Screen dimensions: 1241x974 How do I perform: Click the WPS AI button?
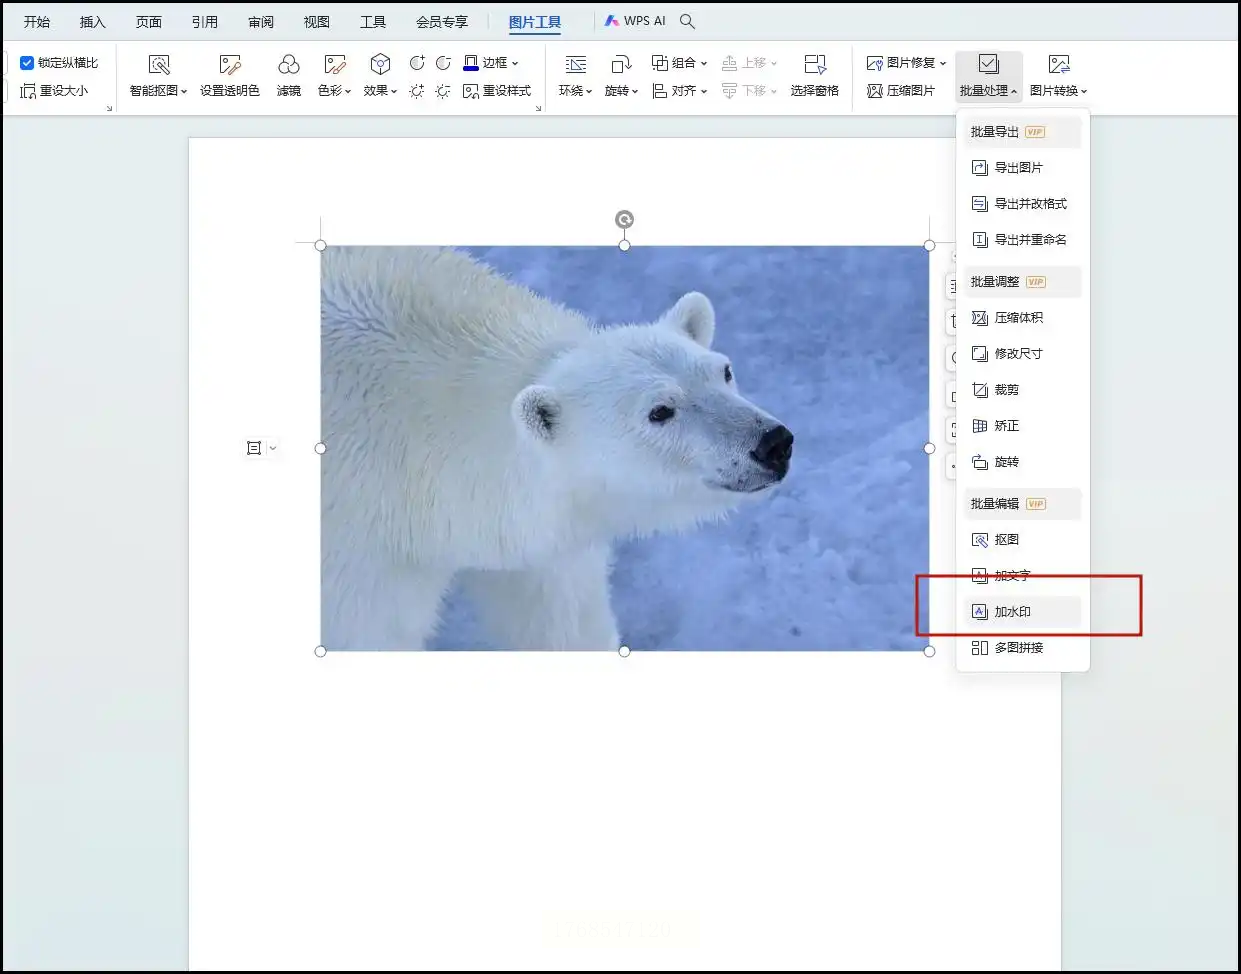635,21
